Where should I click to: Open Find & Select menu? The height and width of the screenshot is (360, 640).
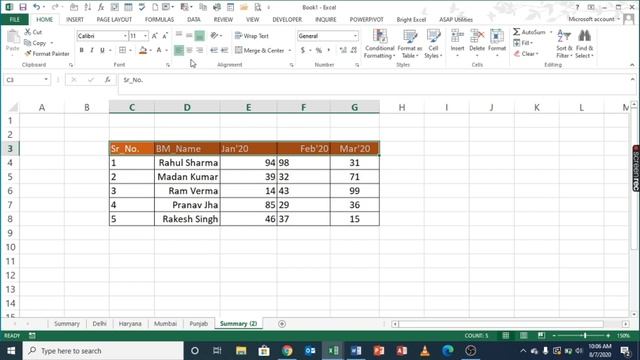click(584, 44)
